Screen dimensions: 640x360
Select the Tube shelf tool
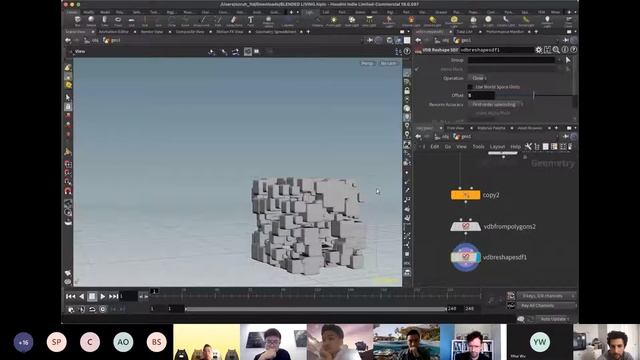(x=104, y=21)
